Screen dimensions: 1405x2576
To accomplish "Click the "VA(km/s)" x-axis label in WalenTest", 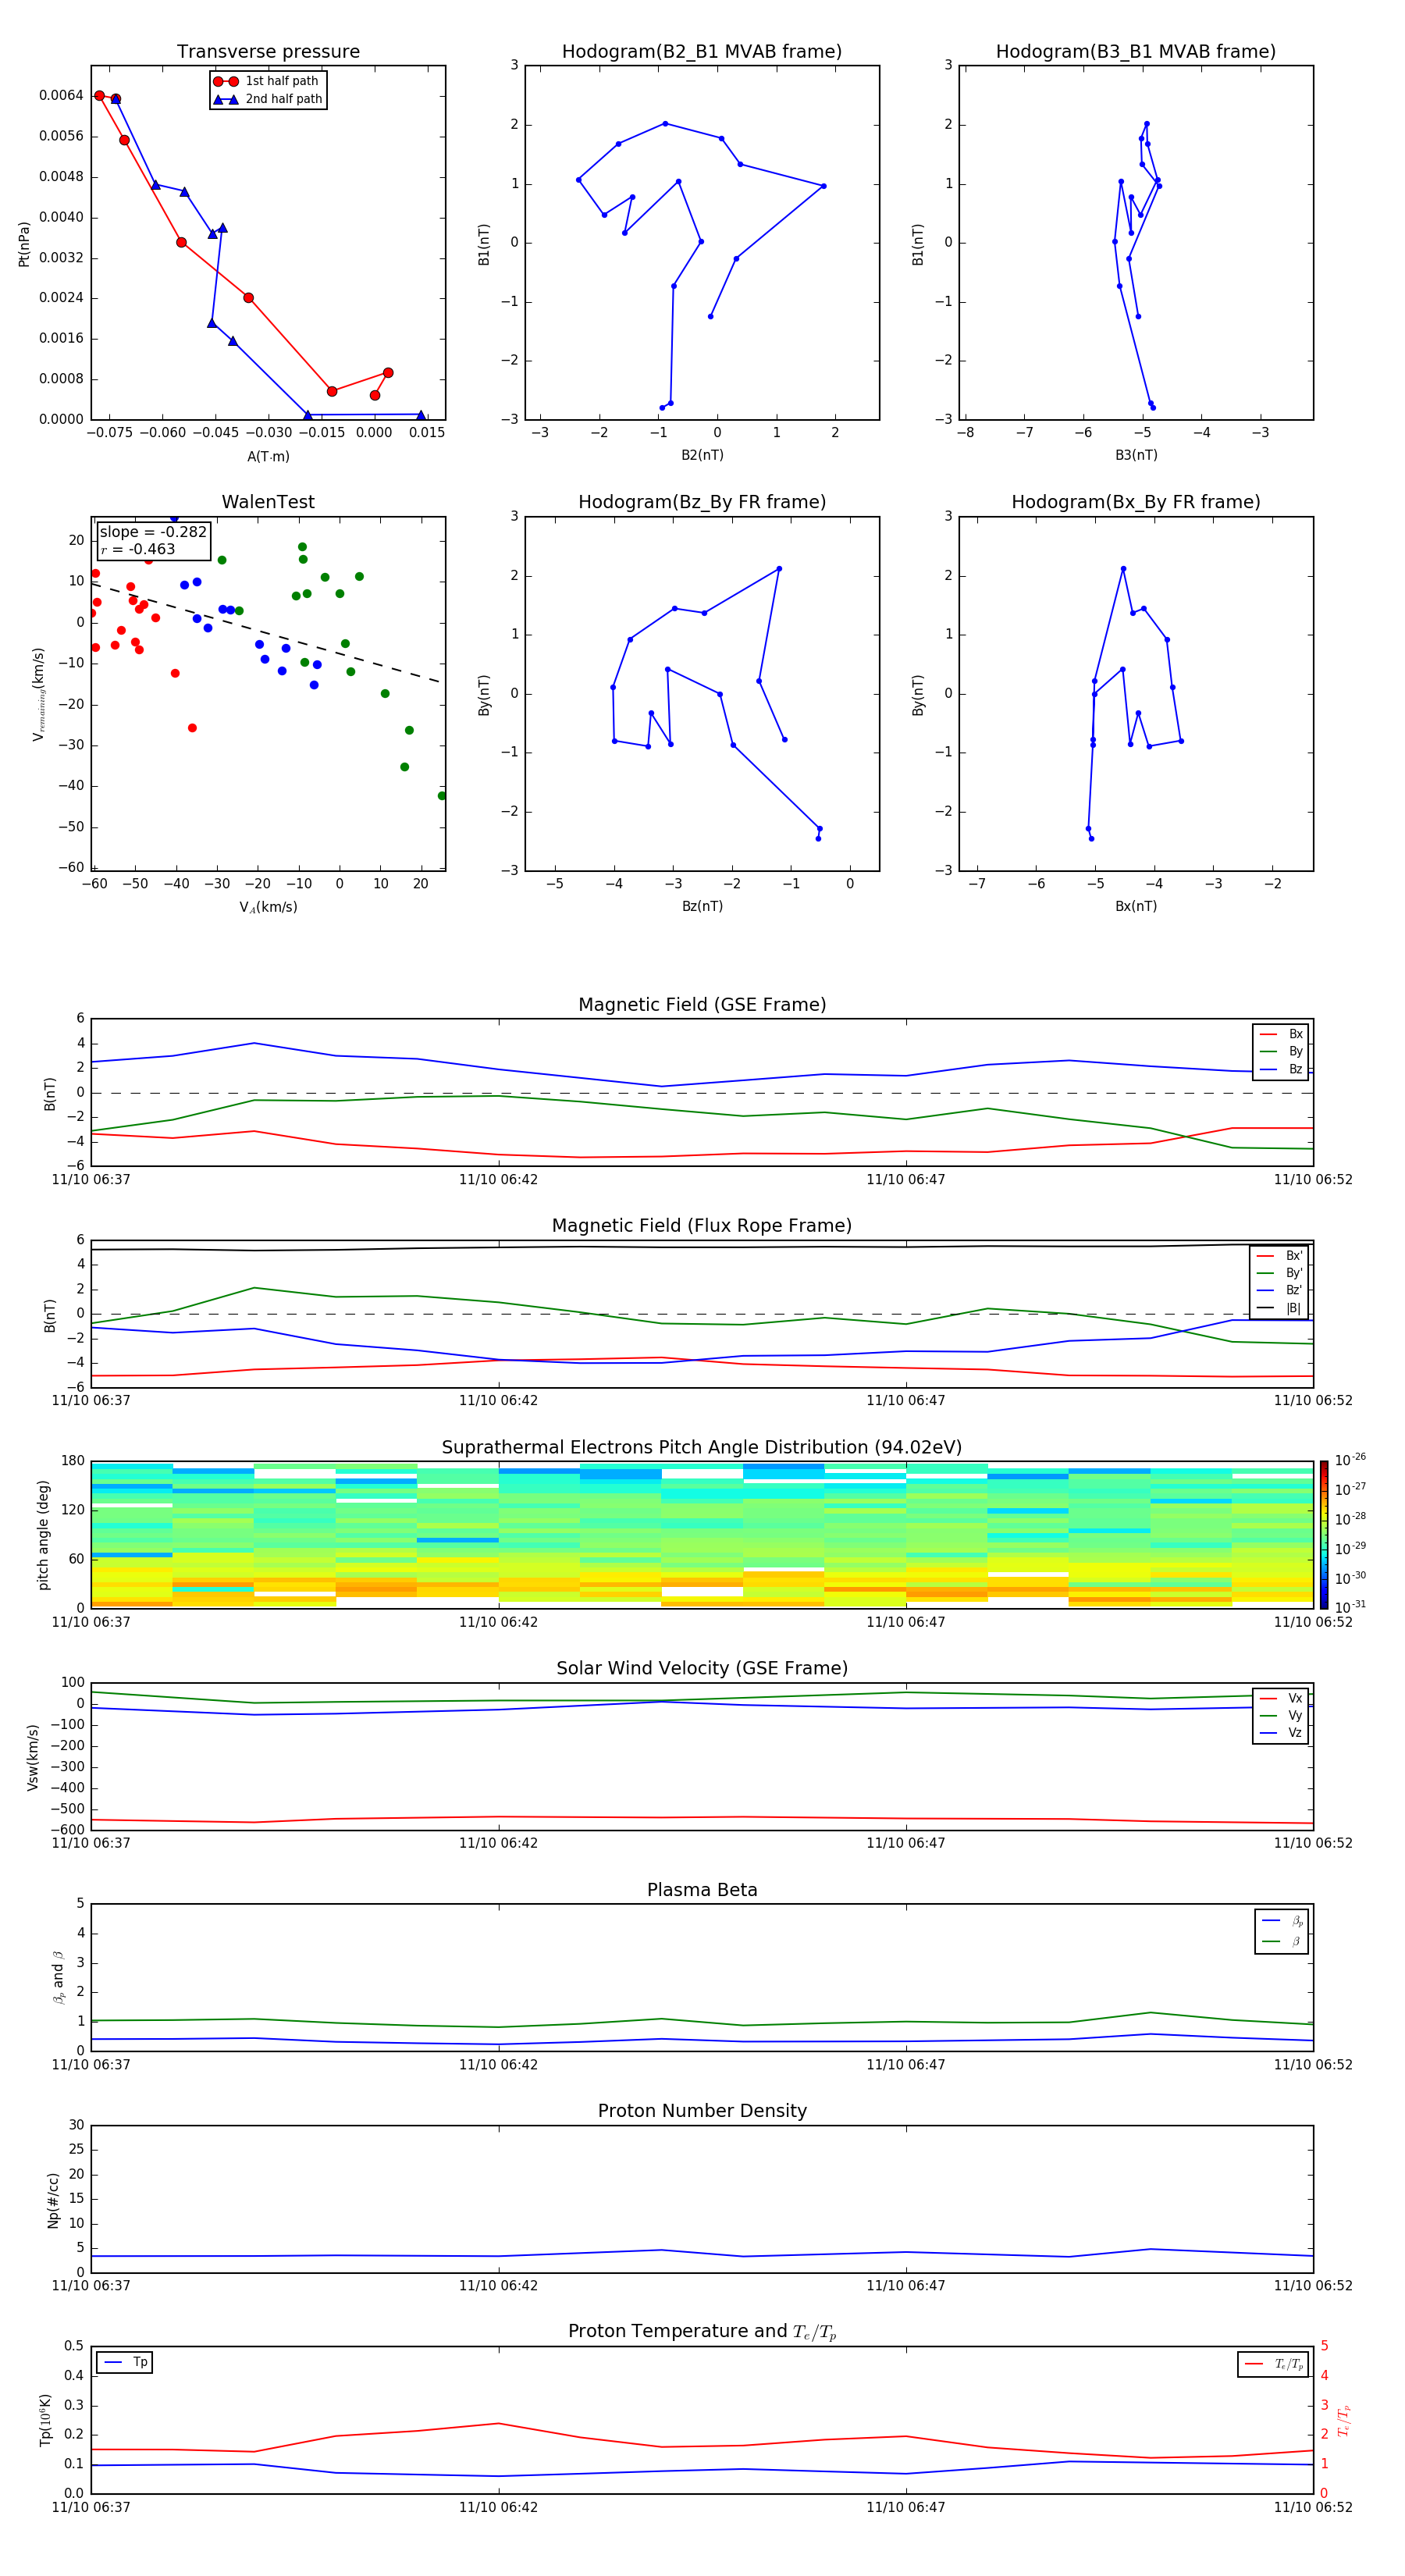I will click(x=268, y=907).
